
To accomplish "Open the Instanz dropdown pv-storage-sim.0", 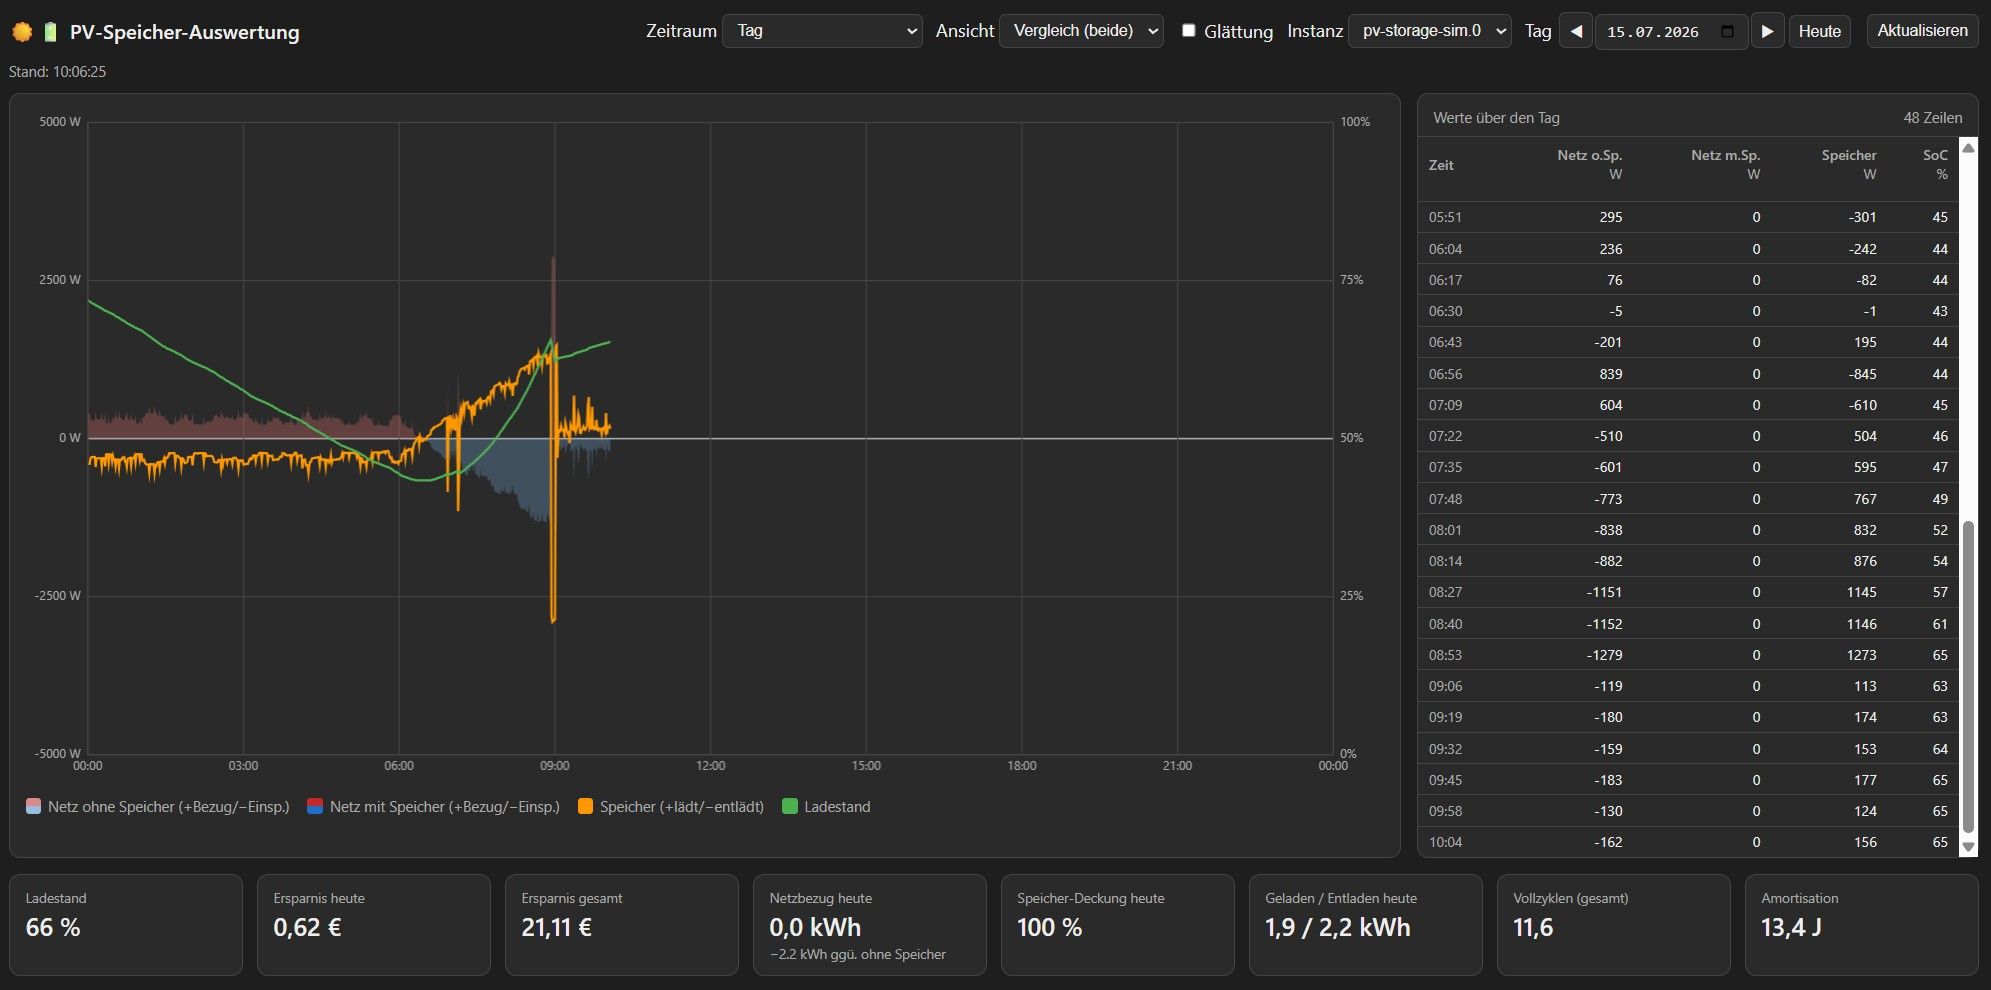I will click(x=1430, y=31).
